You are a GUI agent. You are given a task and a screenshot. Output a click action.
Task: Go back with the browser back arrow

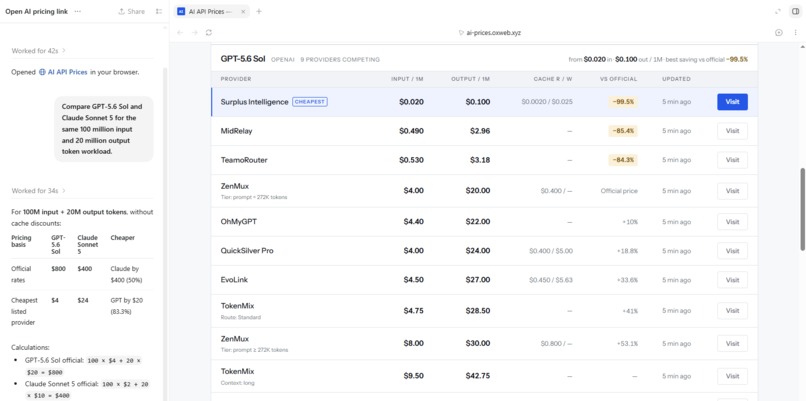tap(180, 32)
